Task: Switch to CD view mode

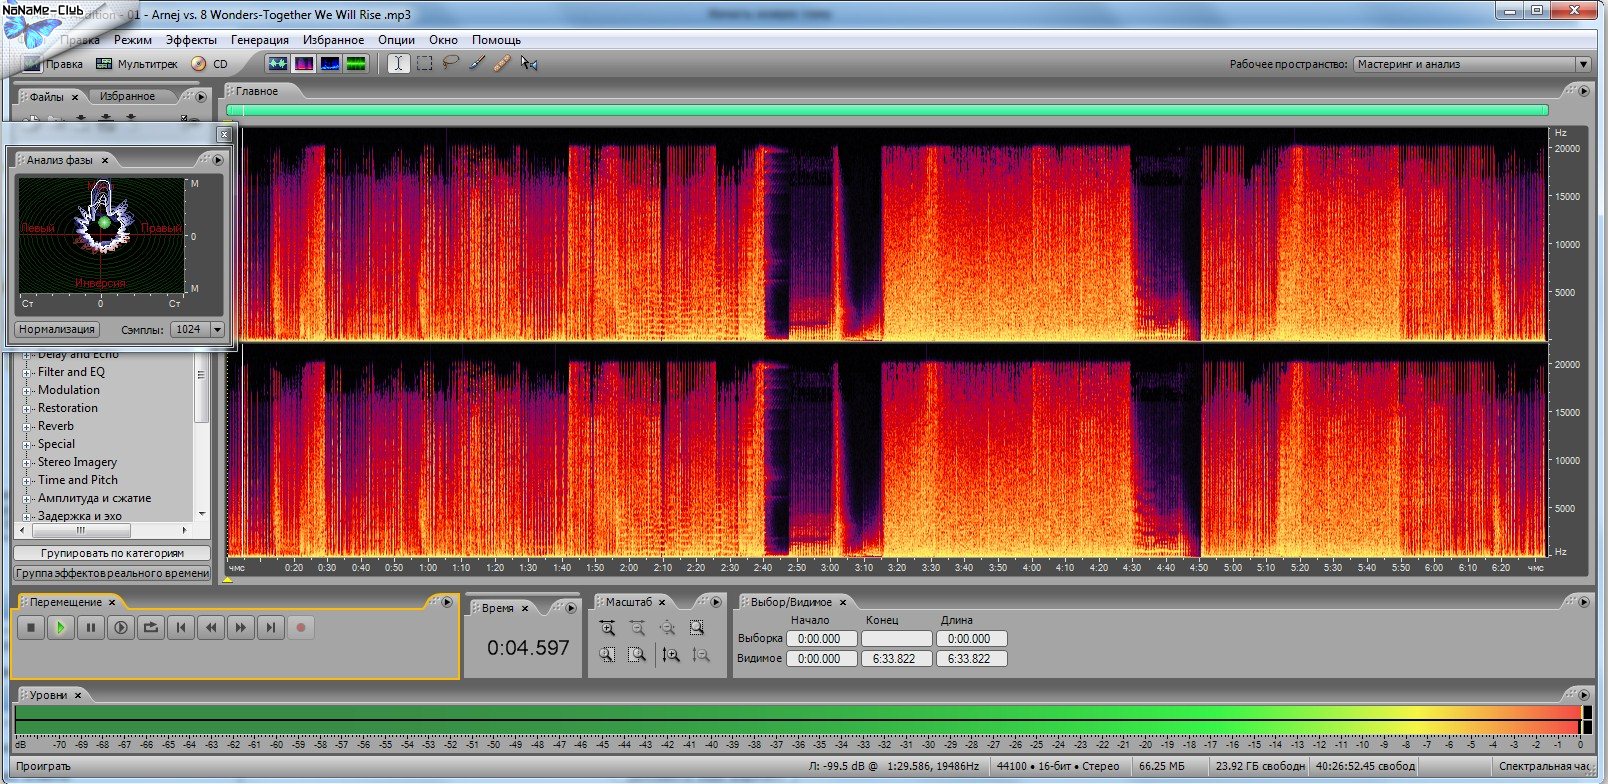Action: click(x=210, y=64)
